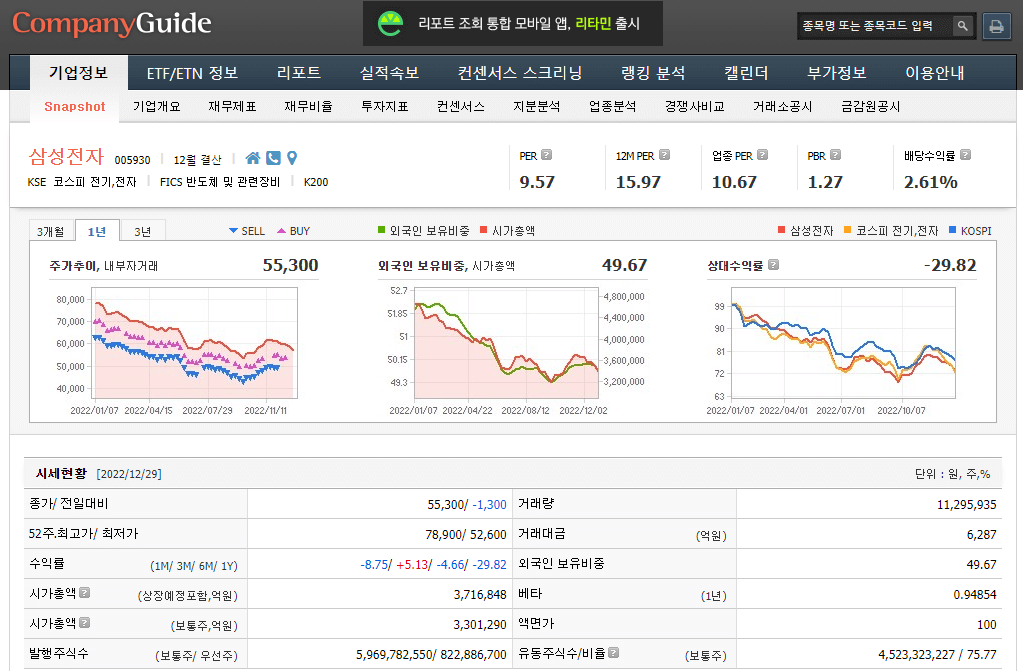Click the K200 index label
This screenshot has height=671, width=1023.
(x=316, y=182)
